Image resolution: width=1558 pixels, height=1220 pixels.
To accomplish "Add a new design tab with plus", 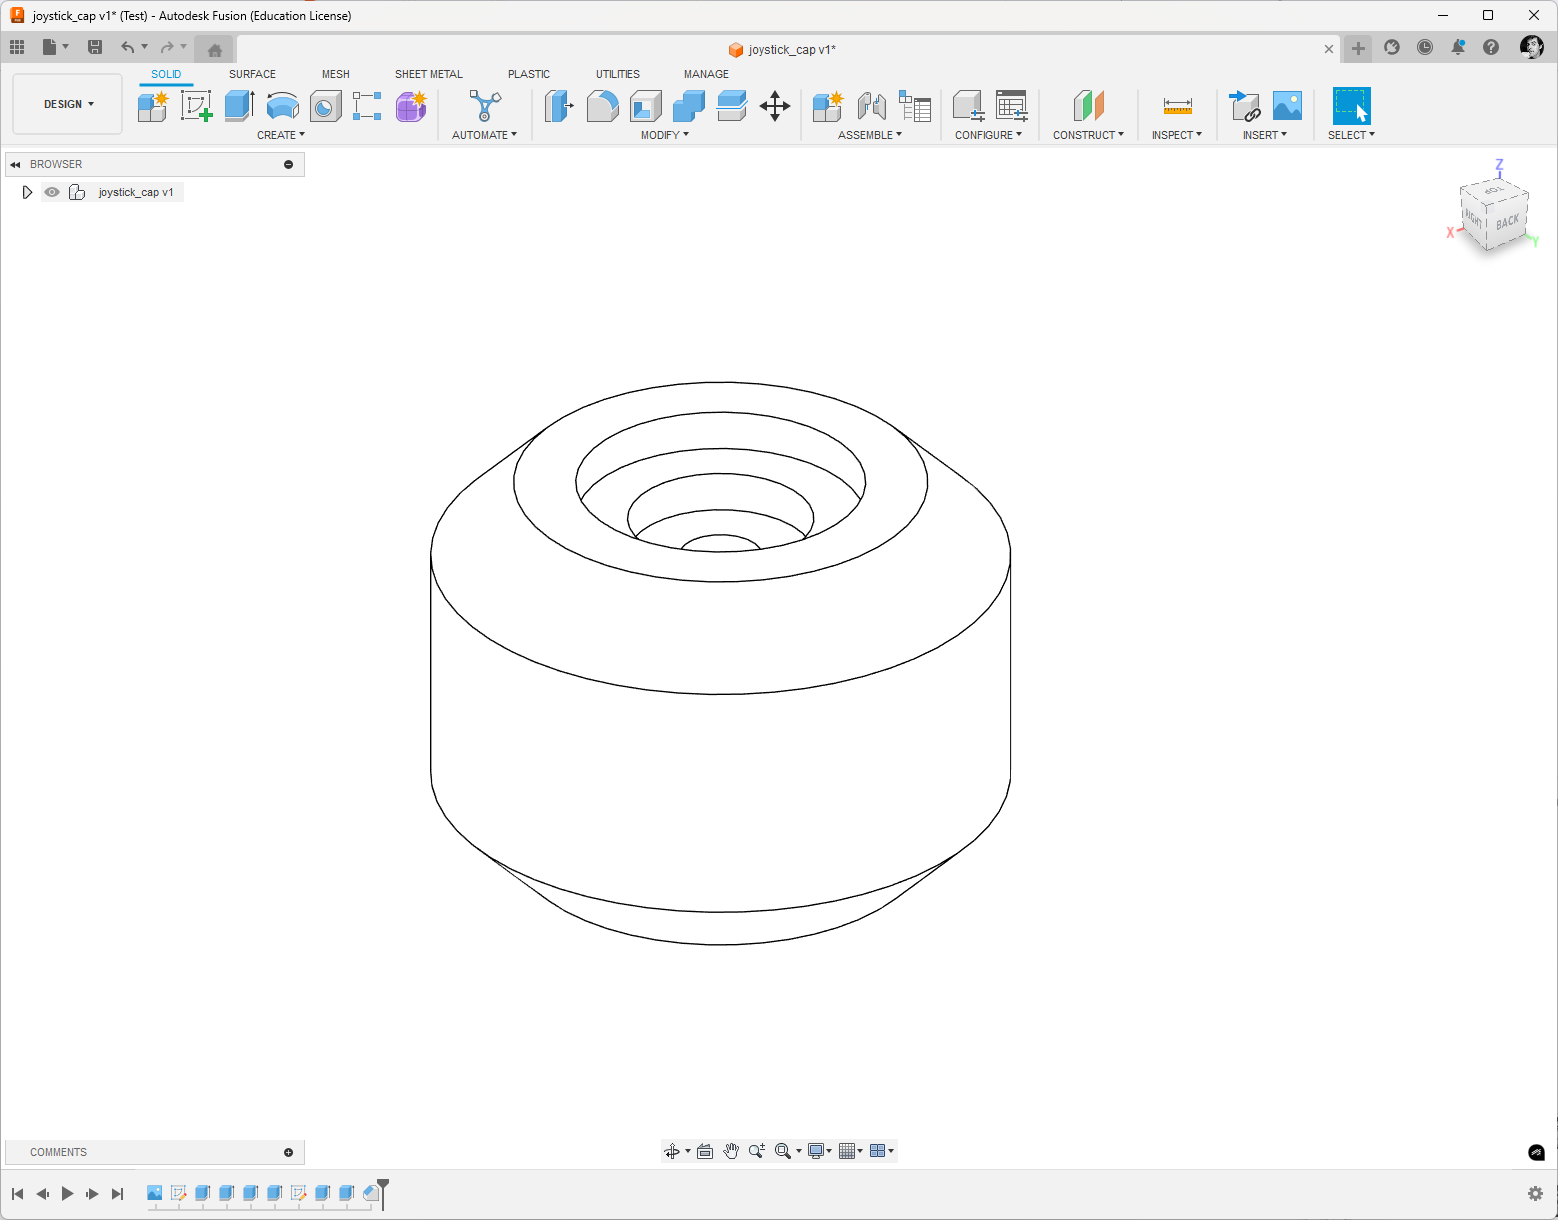I will (1358, 48).
